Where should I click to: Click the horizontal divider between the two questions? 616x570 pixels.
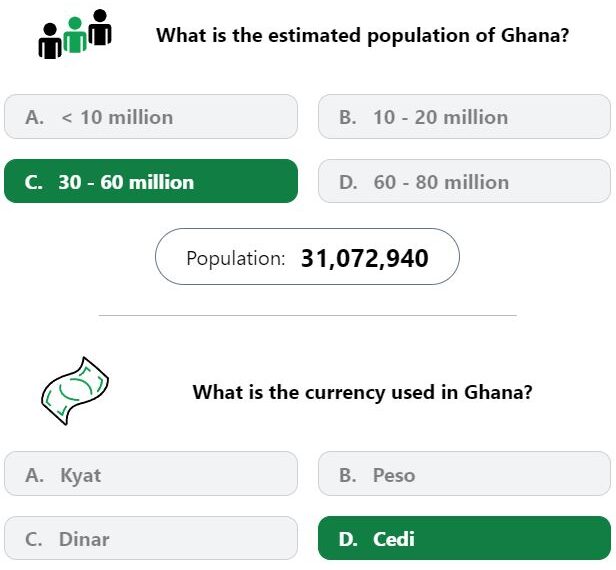point(308,315)
